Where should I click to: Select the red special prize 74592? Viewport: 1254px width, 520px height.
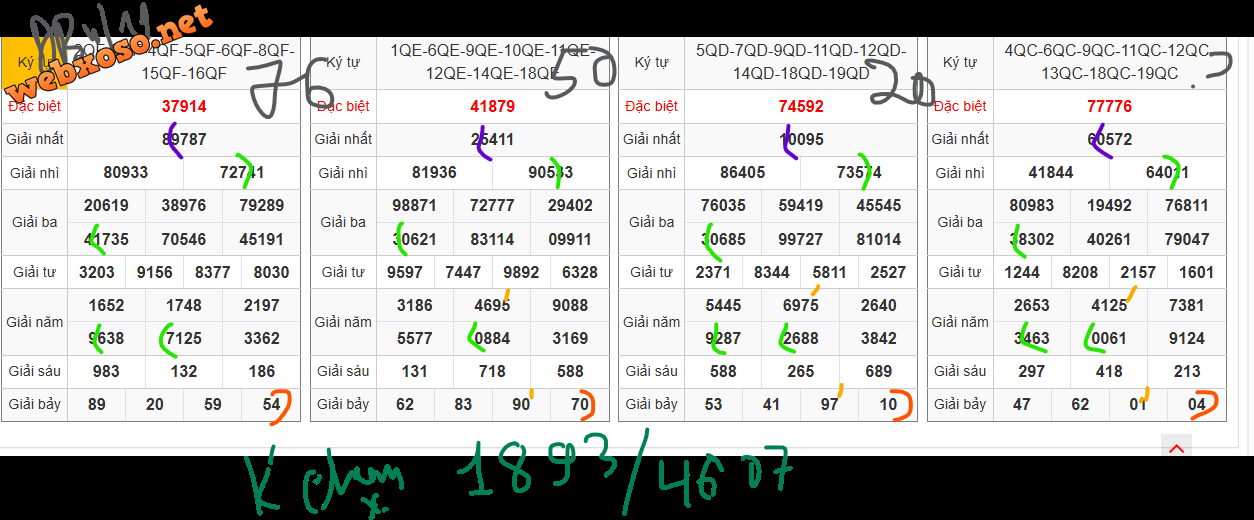(x=801, y=106)
